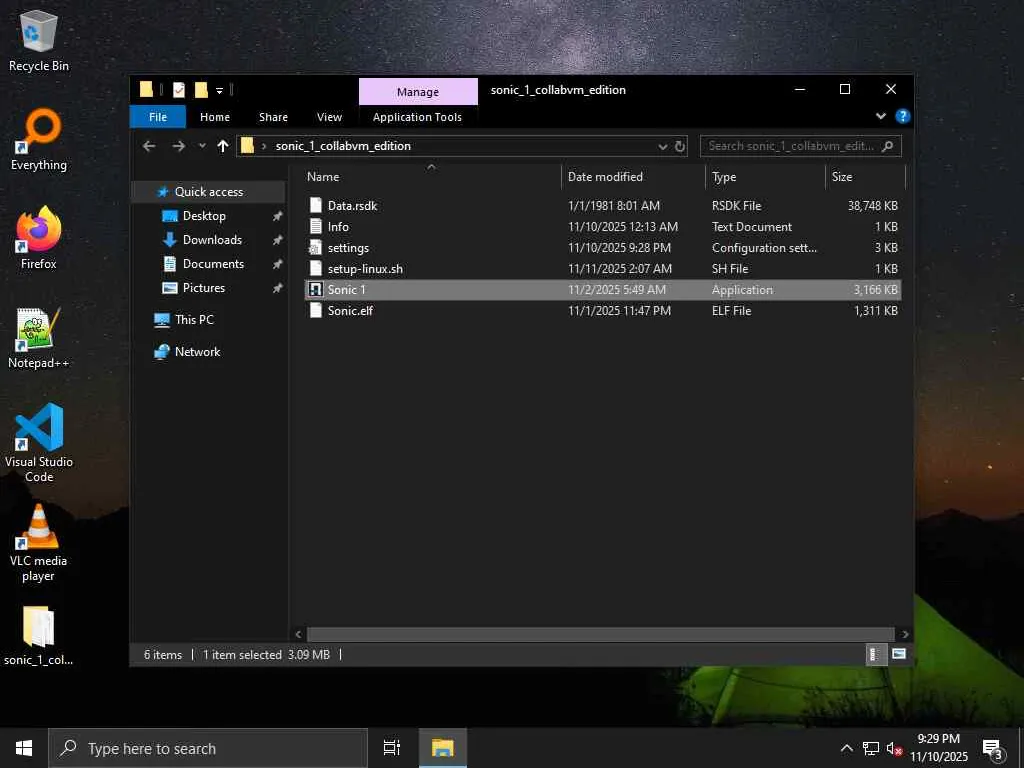Screen dimensions: 1024x768
Task: Click the New folder quick access toolbar icon
Action: click(x=201, y=89)
